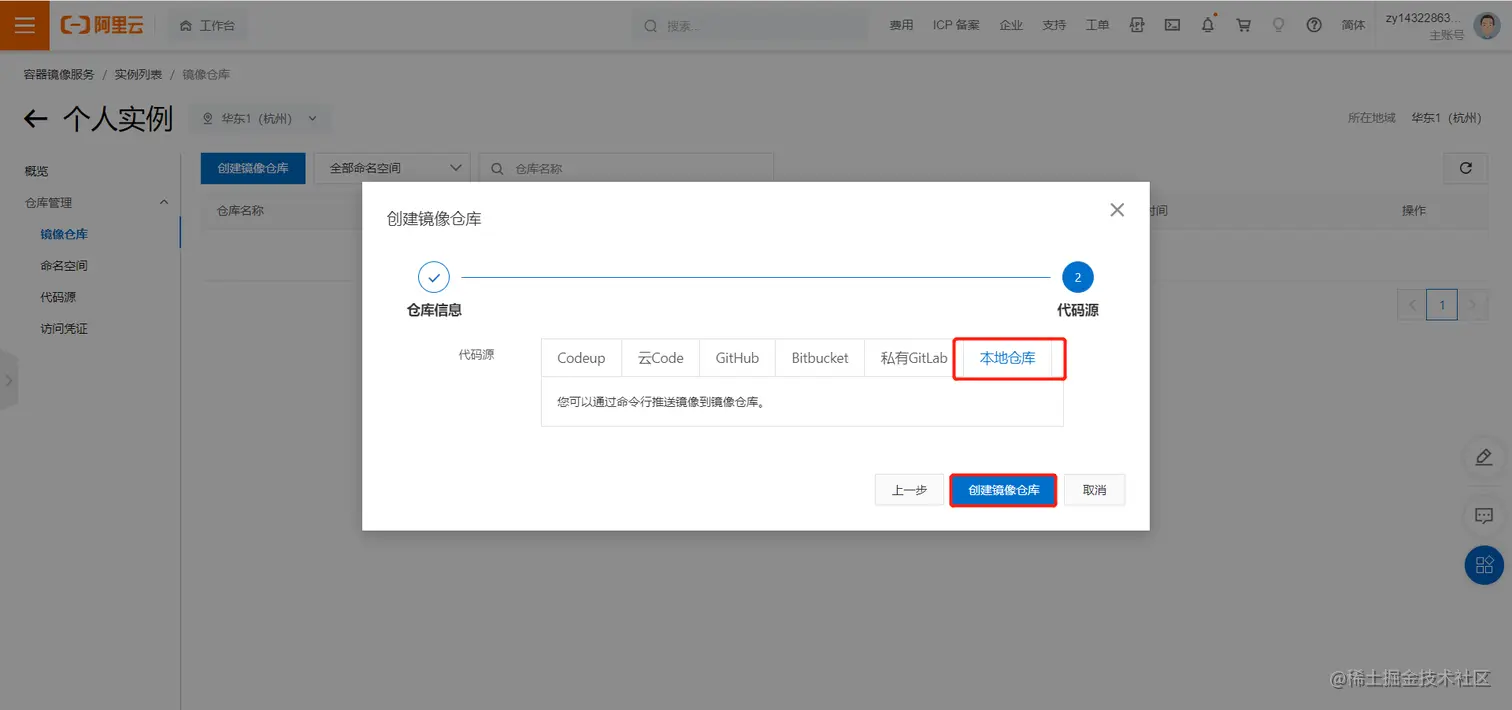This screenshot has height=710, width=1512.
Task: Open the blue floating apps icon
Action: [1484, 565]
